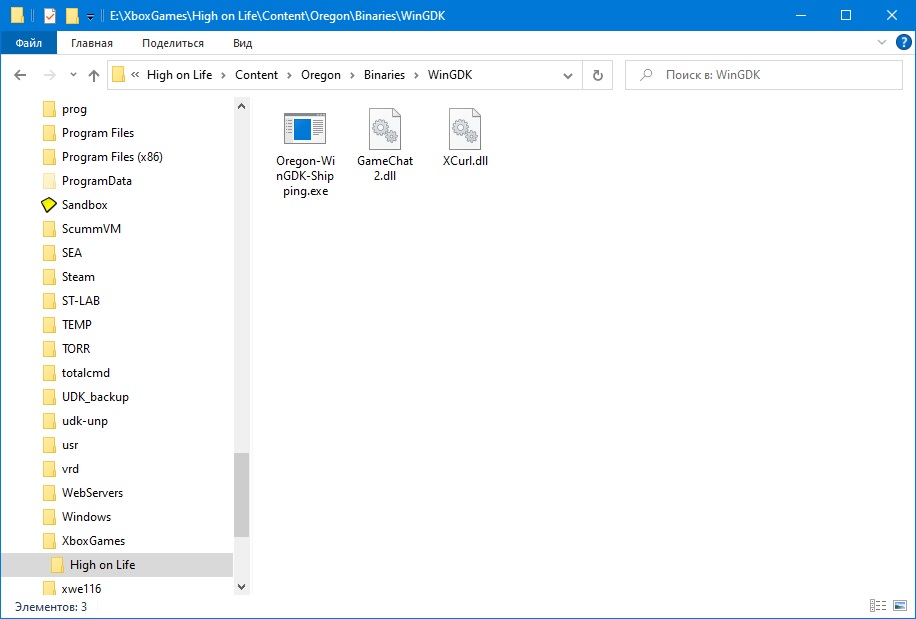
Task: Select the GameChat2.dll file icon
Action: click(384, 128)
